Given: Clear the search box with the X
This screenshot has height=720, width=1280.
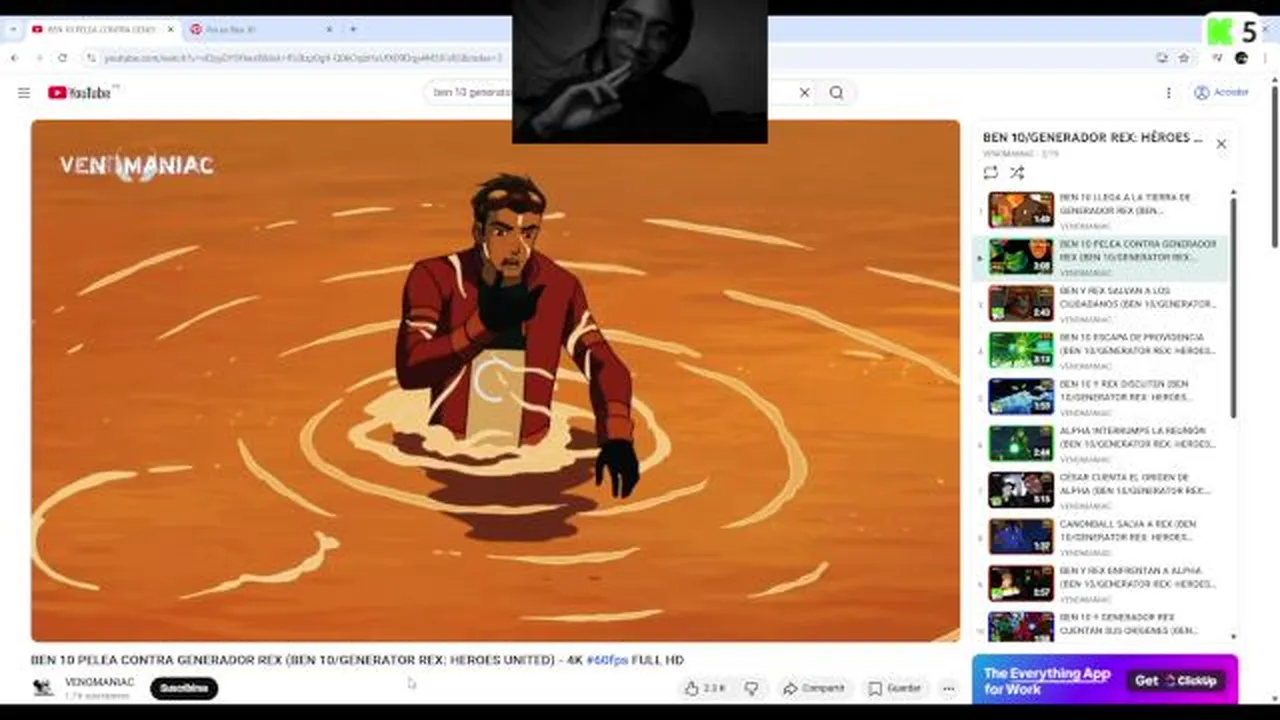Looking at the screenshot, I should tap(804, 93).
